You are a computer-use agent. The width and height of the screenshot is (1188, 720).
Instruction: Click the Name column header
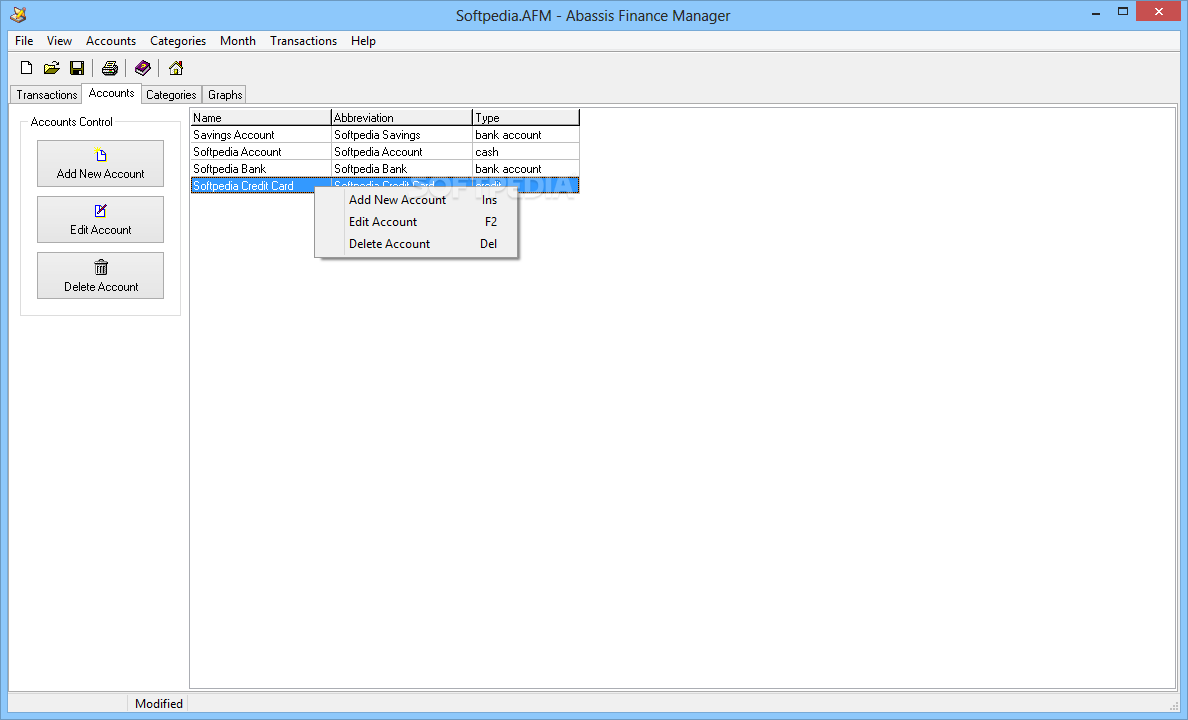tap(261, 117)
